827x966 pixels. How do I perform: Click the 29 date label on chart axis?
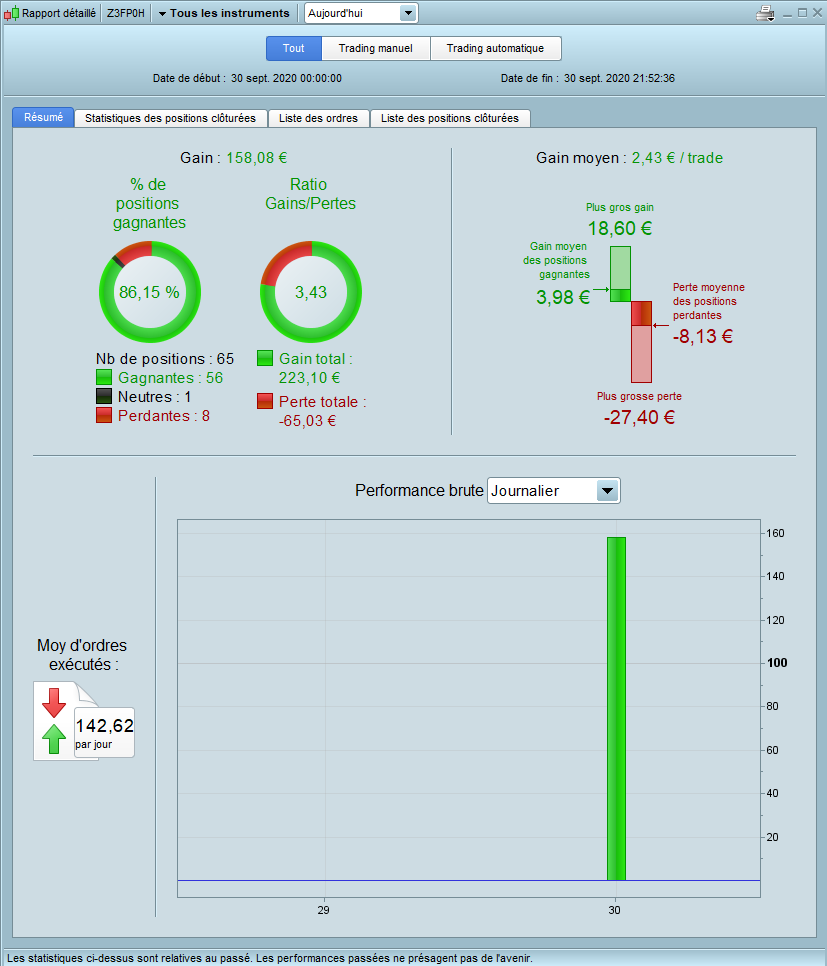(x=324, y=910)
